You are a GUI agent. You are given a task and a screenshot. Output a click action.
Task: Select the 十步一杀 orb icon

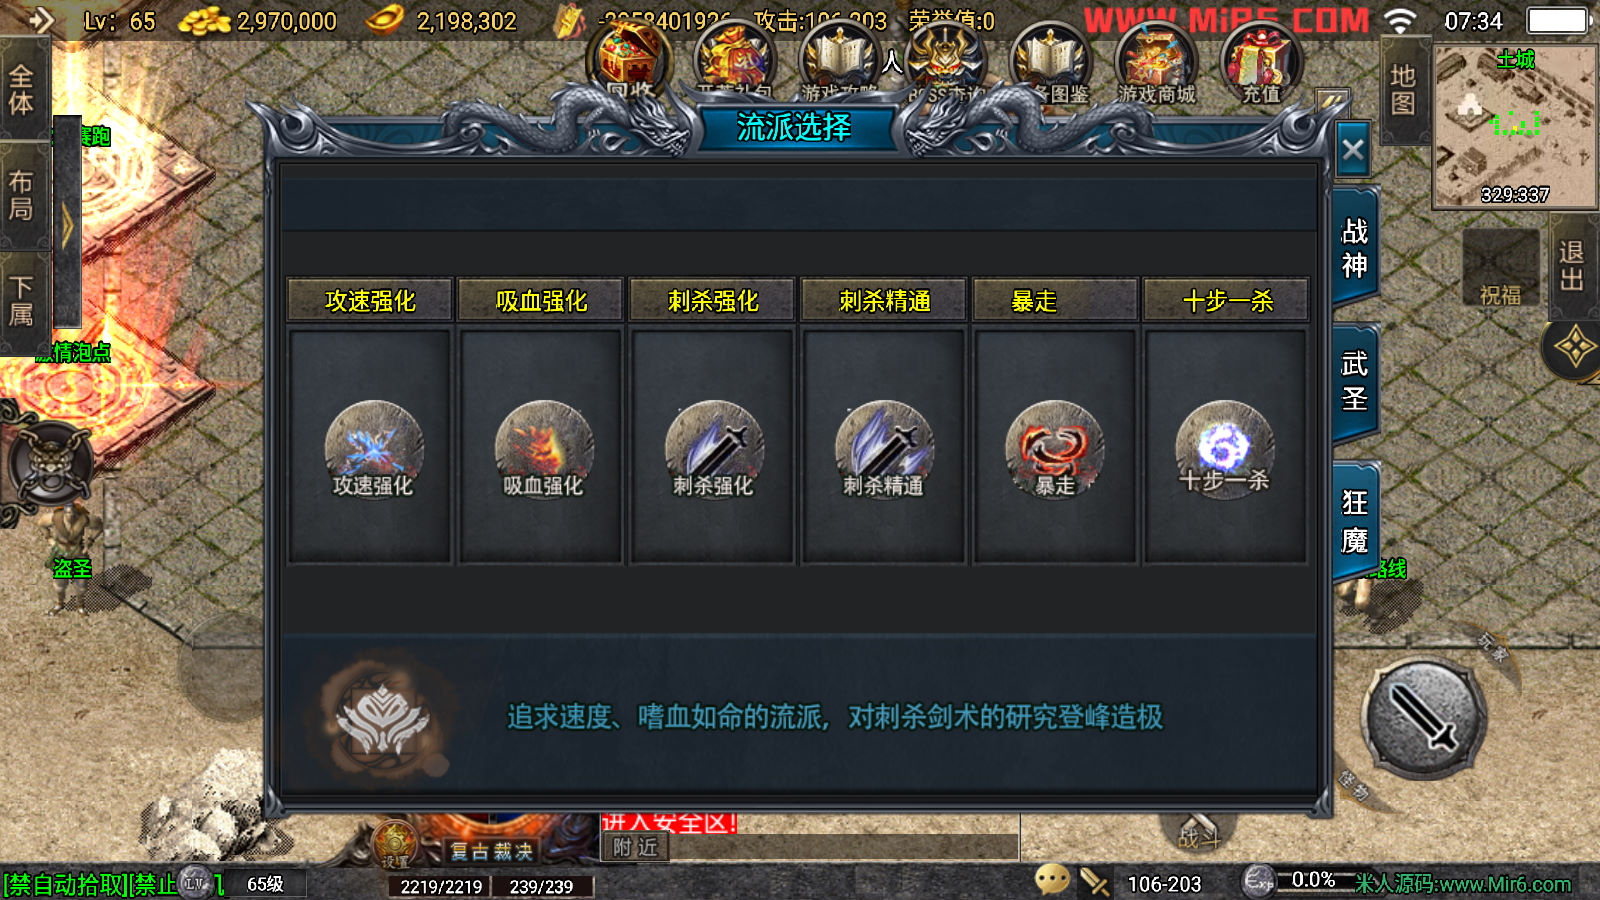1224,448
